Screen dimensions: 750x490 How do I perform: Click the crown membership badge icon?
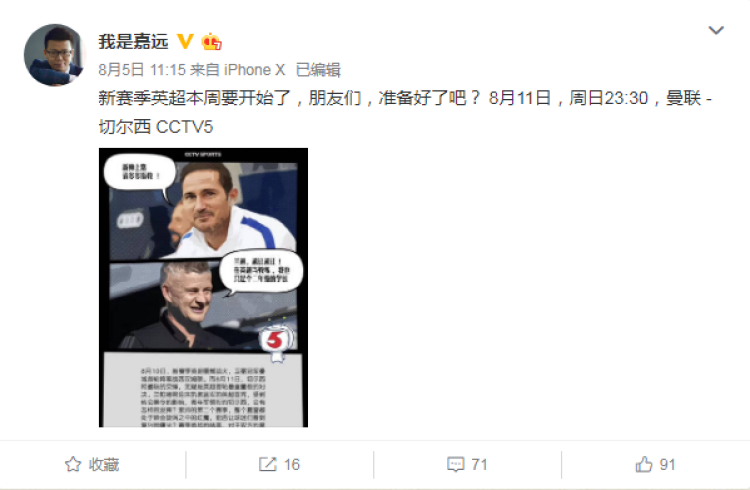(x=211, y=42)
